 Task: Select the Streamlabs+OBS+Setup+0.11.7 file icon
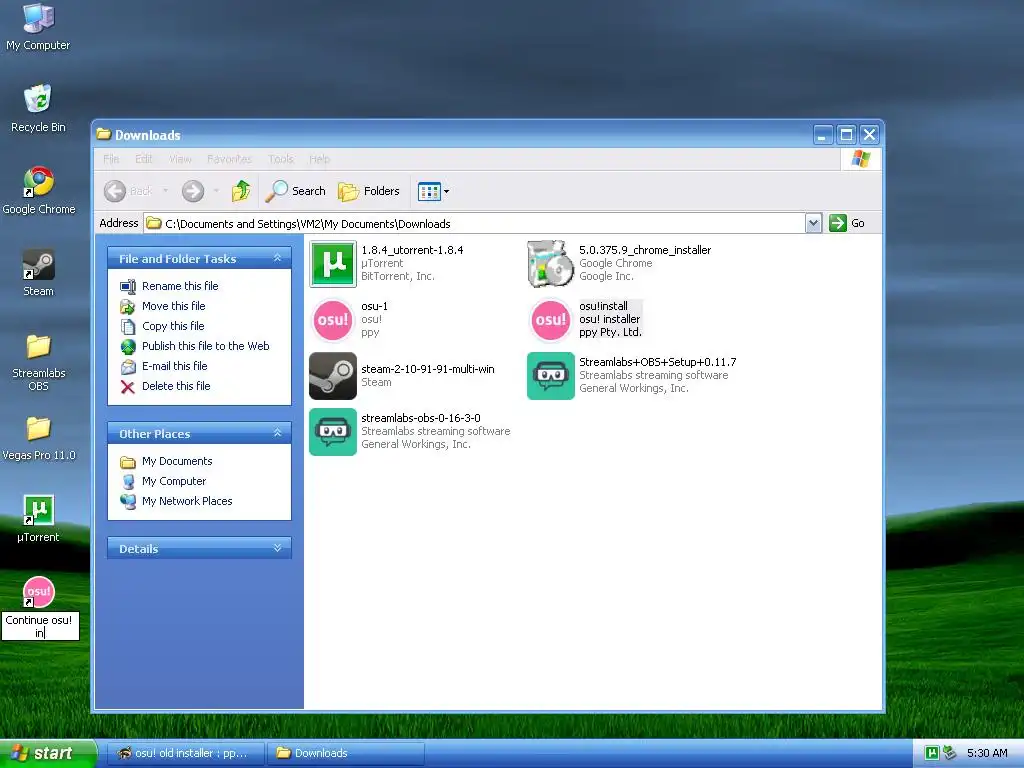[x=551, y=376]
